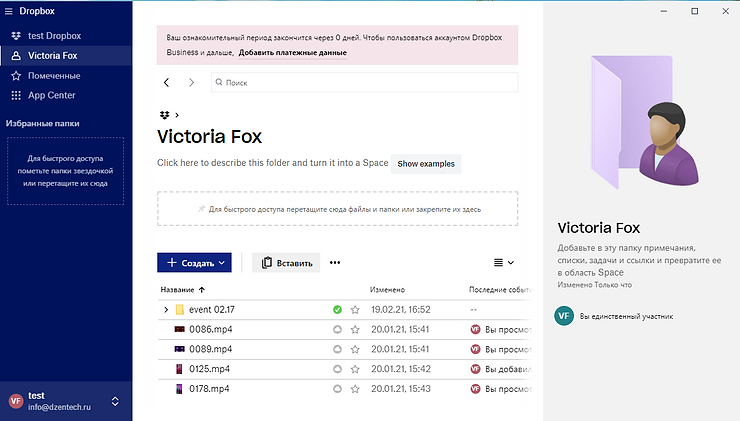Click date 20.01.21, 15:43

[x=401, y=389]
